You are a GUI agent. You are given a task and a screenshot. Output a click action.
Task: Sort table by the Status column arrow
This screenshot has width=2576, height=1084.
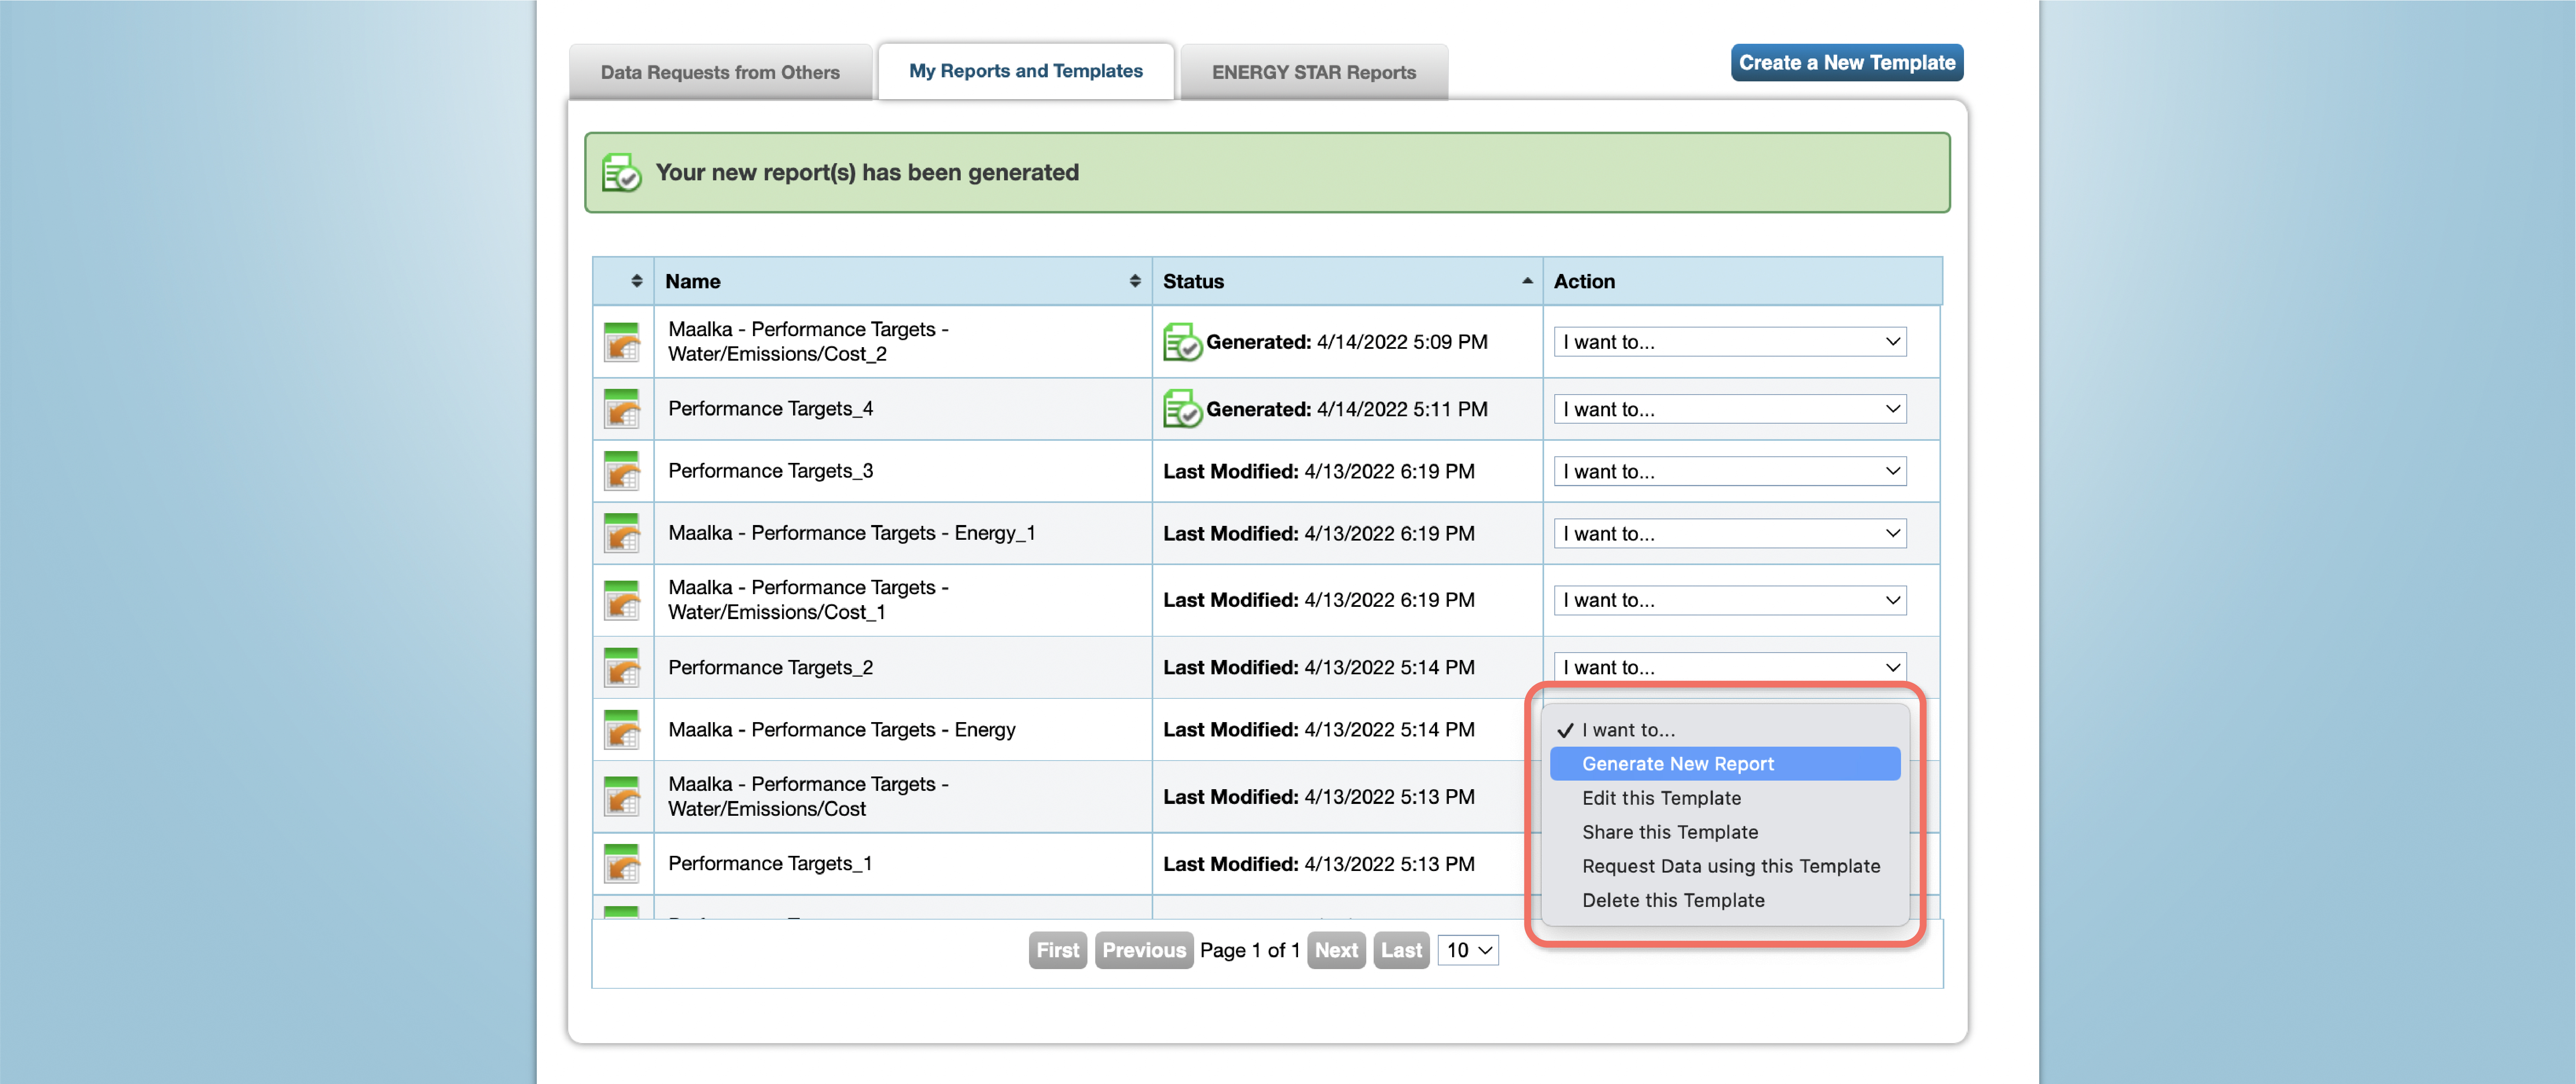(x=1527, y=281)
